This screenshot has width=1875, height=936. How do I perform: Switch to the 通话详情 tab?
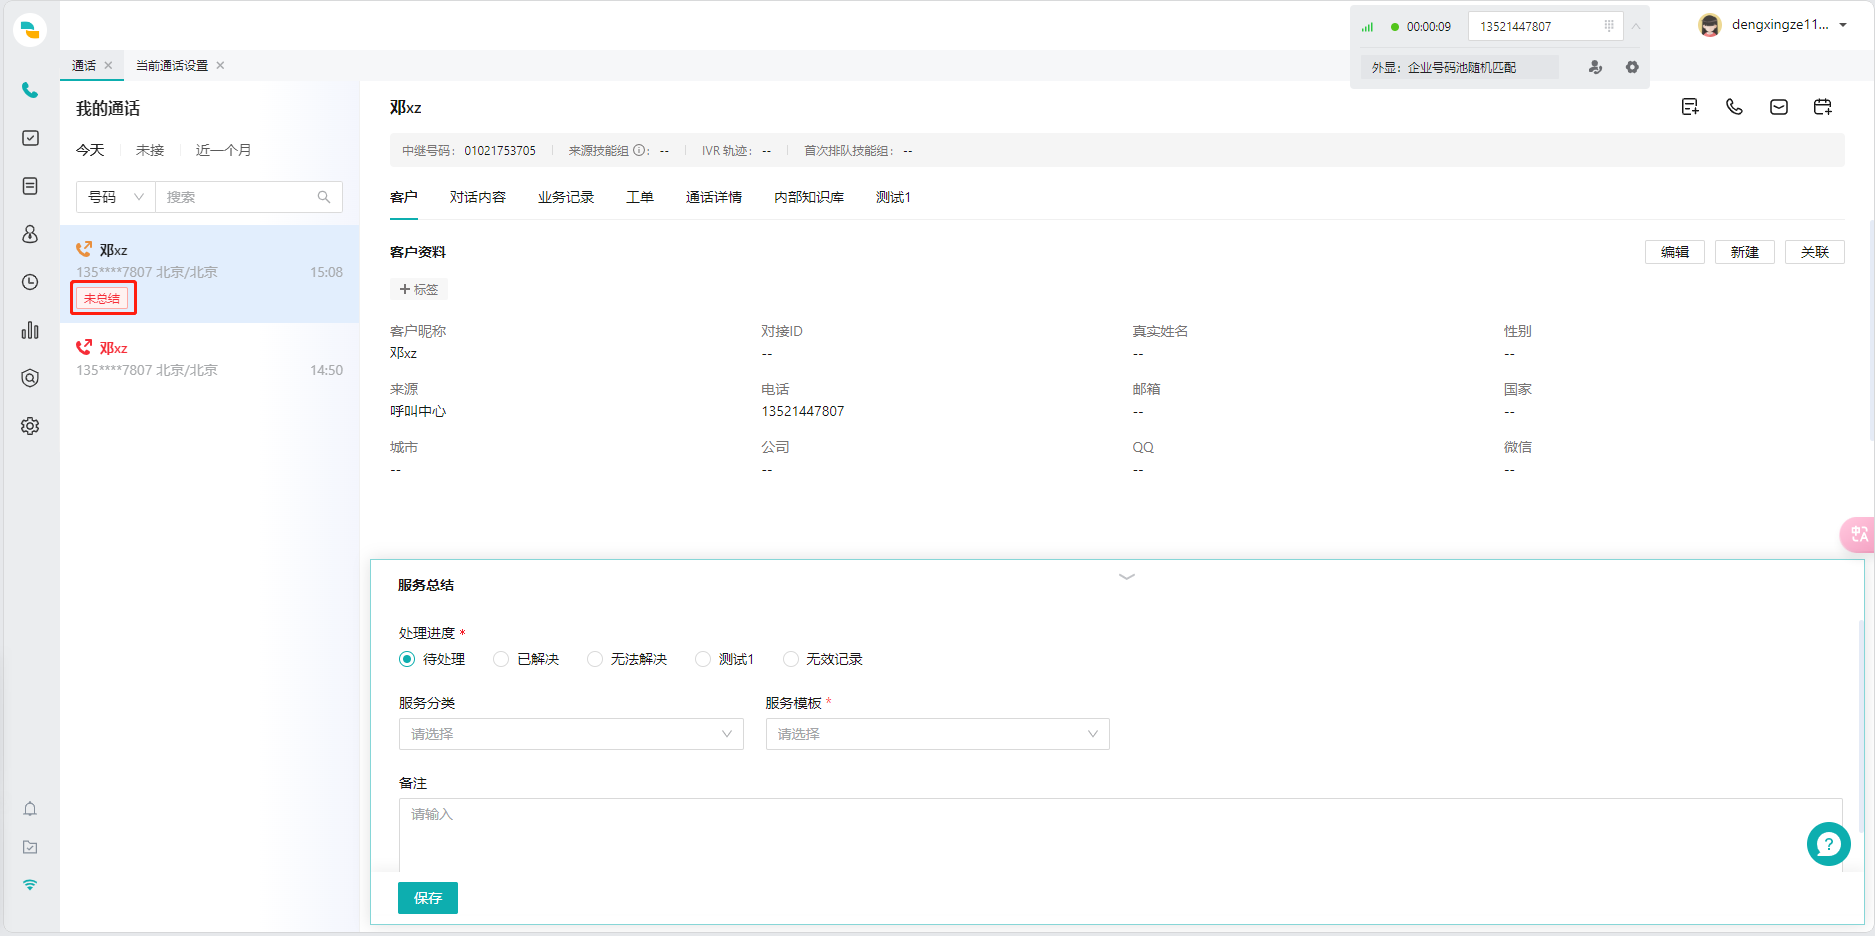coord(714,197)
